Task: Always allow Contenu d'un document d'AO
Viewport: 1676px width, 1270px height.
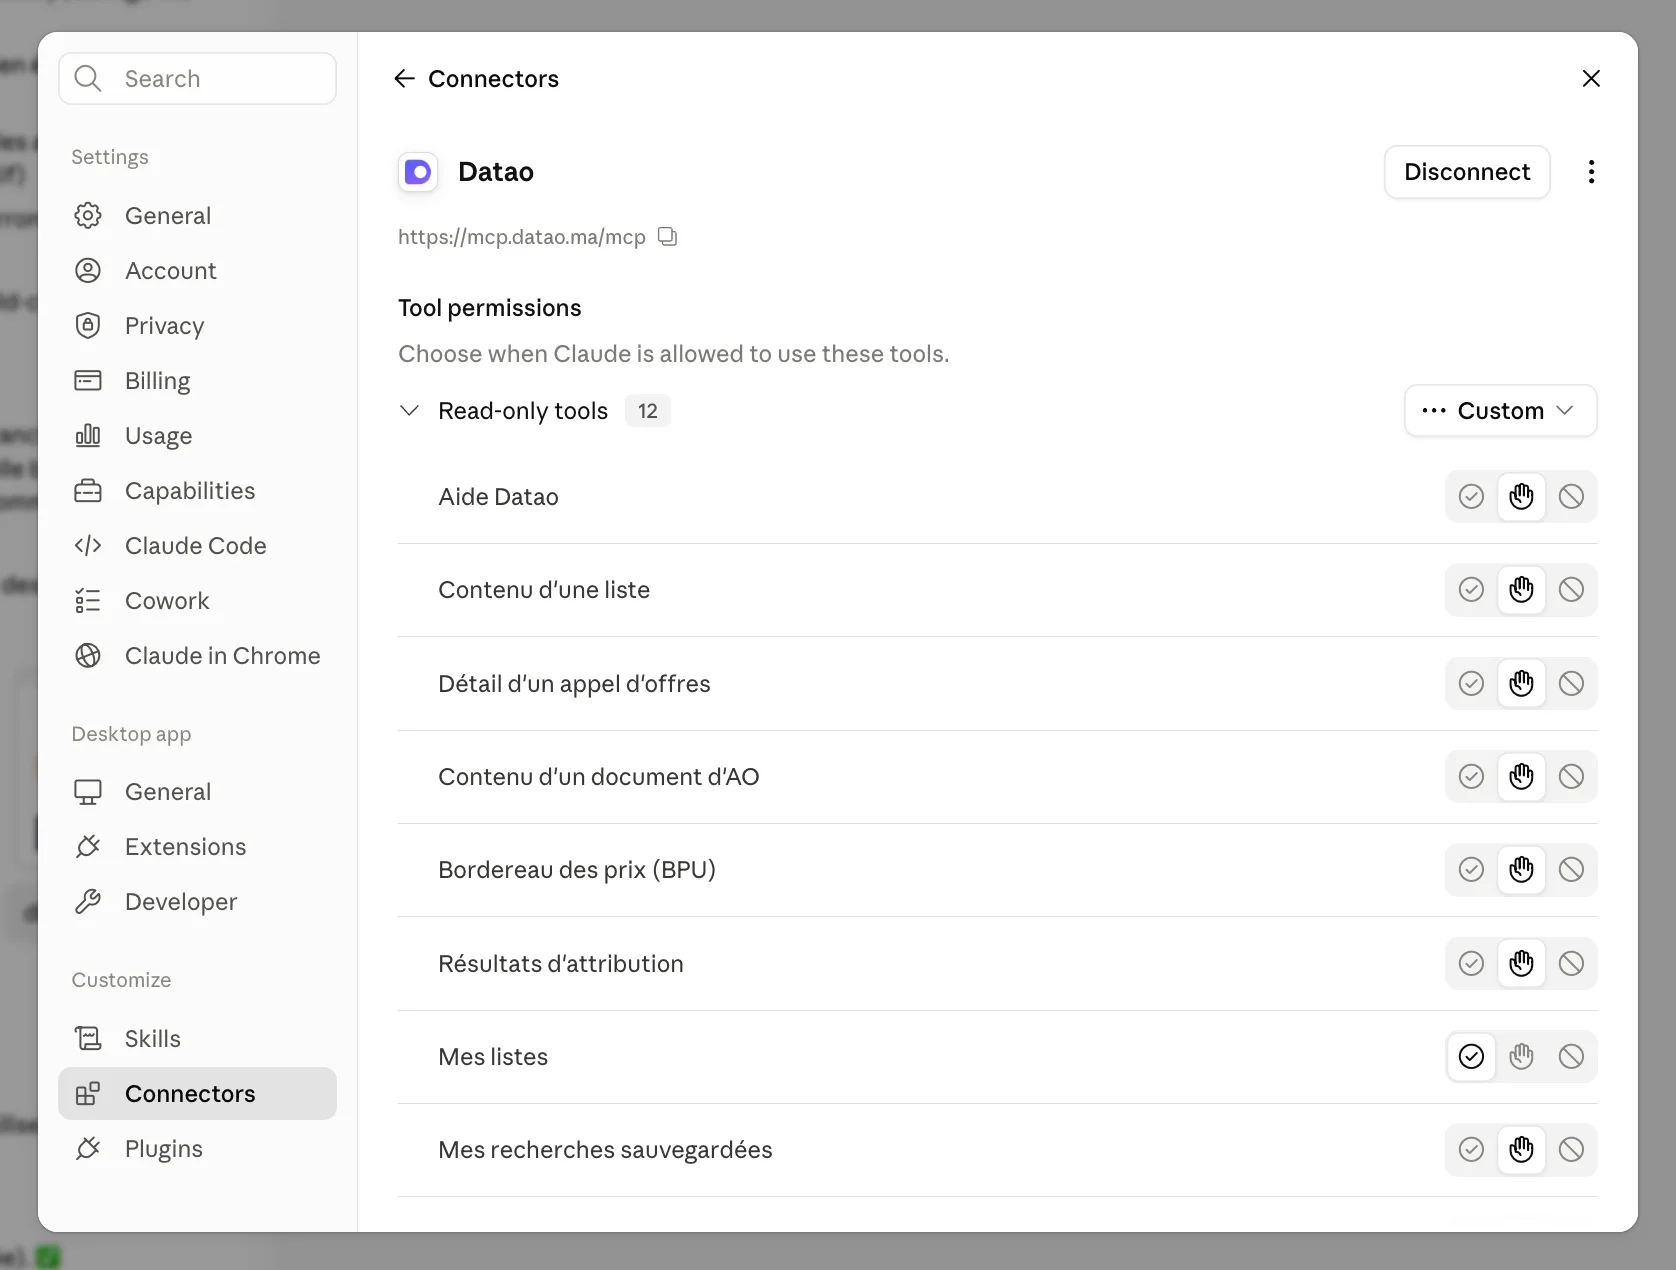Action: click(x=1471, y=777)
